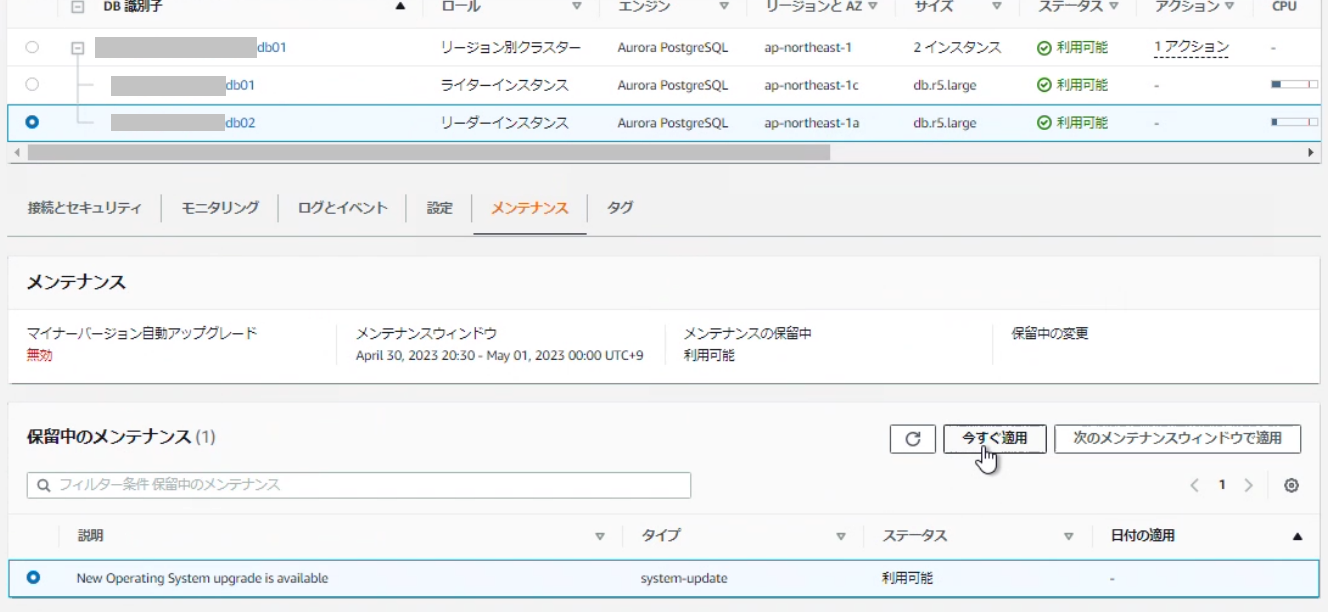Sort by エンジン column
1328x612 pixels.
724,7
